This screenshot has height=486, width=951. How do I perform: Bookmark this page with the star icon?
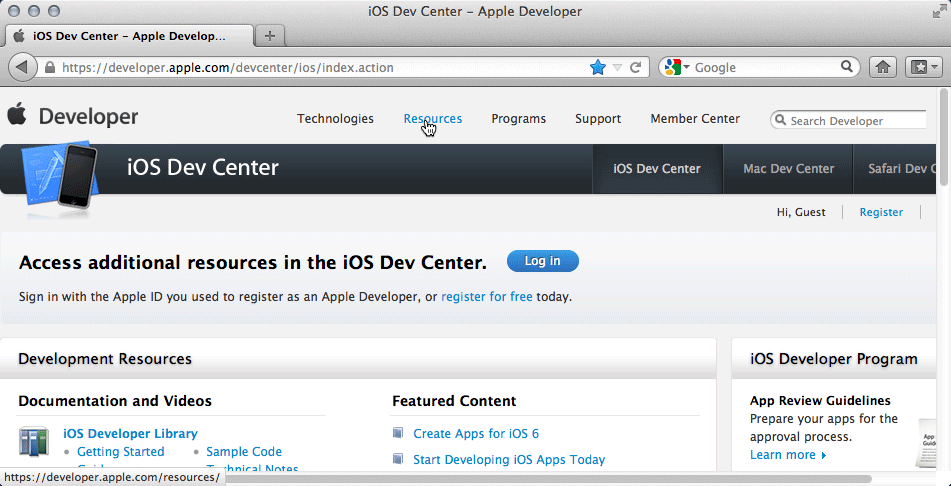click(x=598, y=67)
